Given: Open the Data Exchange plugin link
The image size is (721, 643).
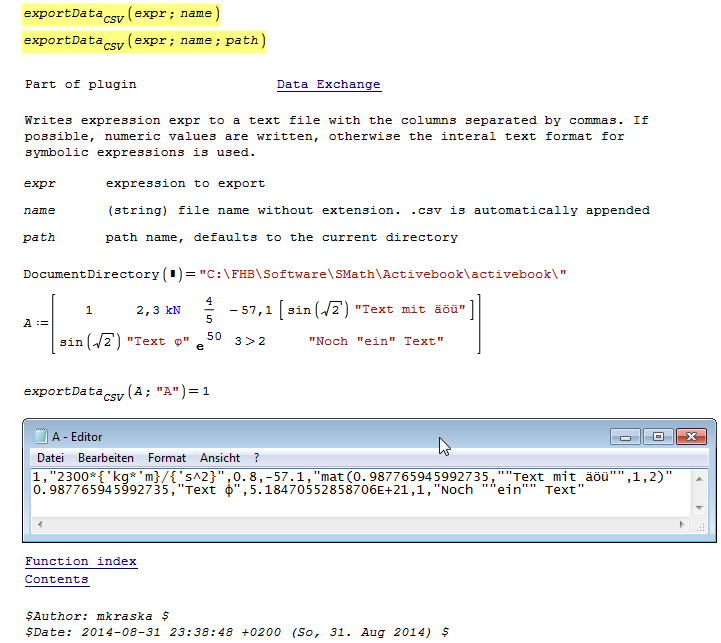Looking at the screenshot, I should coord(328,84).
